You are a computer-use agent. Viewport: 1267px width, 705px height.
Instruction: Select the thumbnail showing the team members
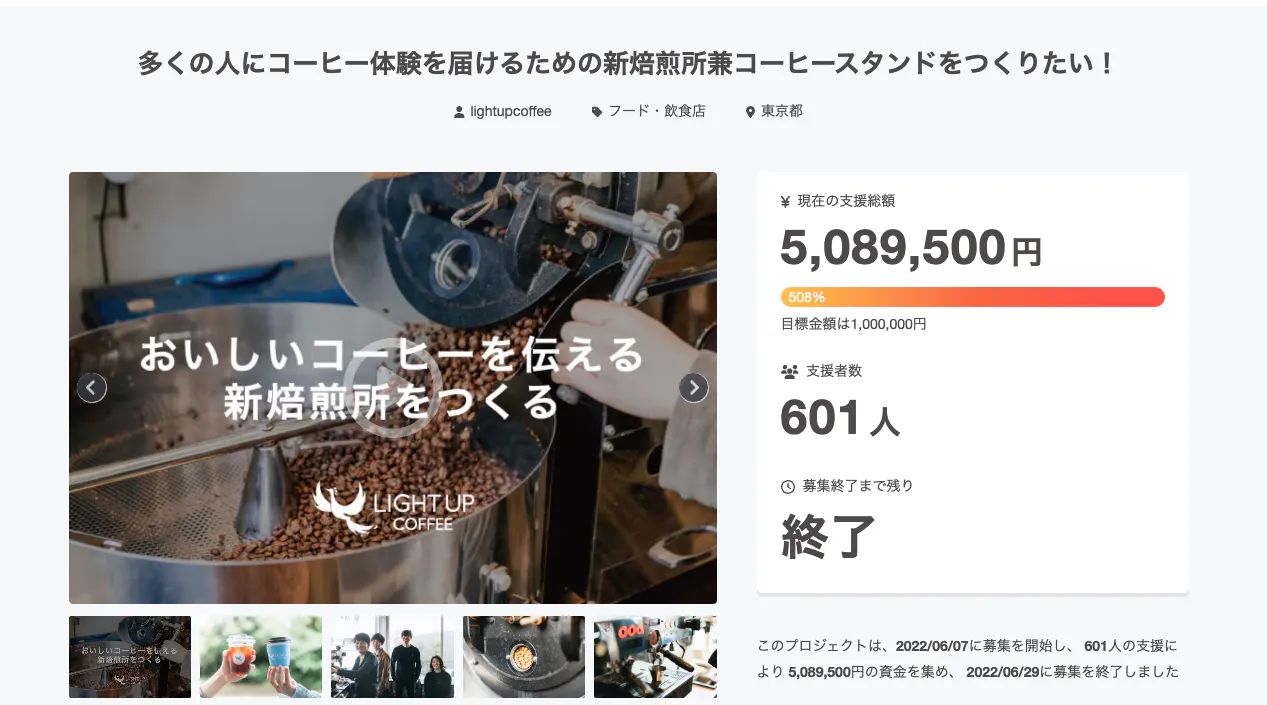392,657
